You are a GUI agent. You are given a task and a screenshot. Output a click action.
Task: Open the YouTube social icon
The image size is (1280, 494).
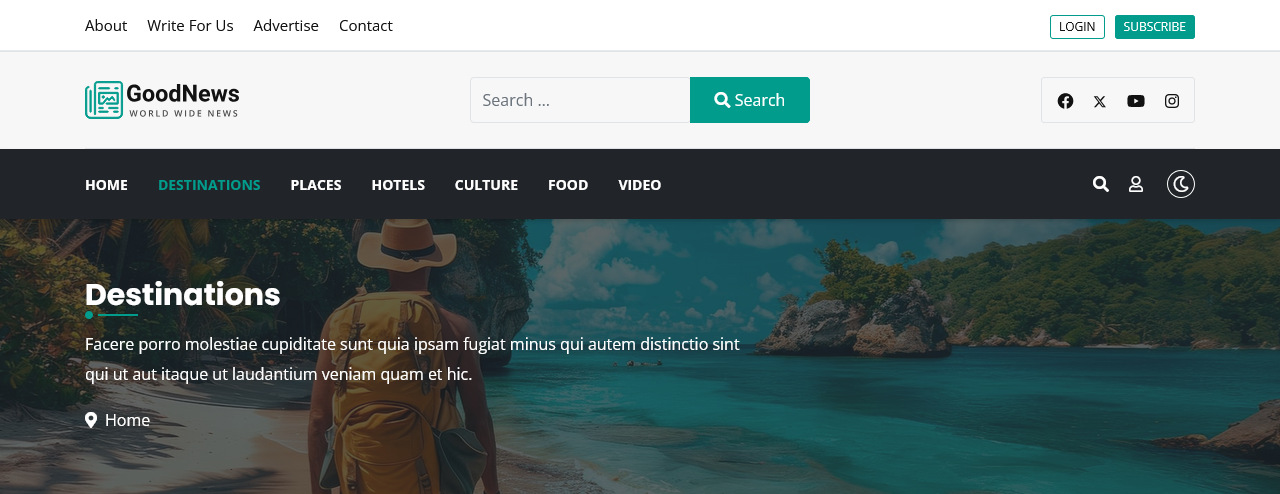[x=1136, y=101]
